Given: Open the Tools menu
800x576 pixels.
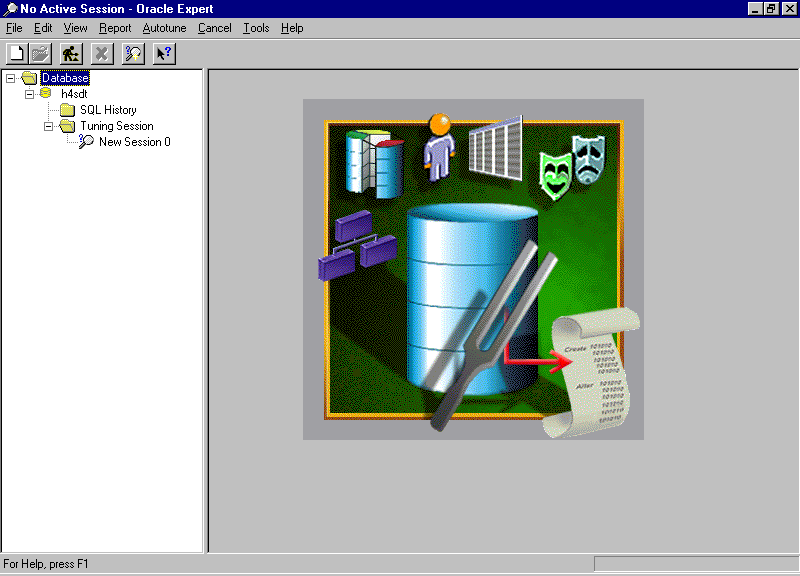Looking at the screenshot, I should (256, 28).
